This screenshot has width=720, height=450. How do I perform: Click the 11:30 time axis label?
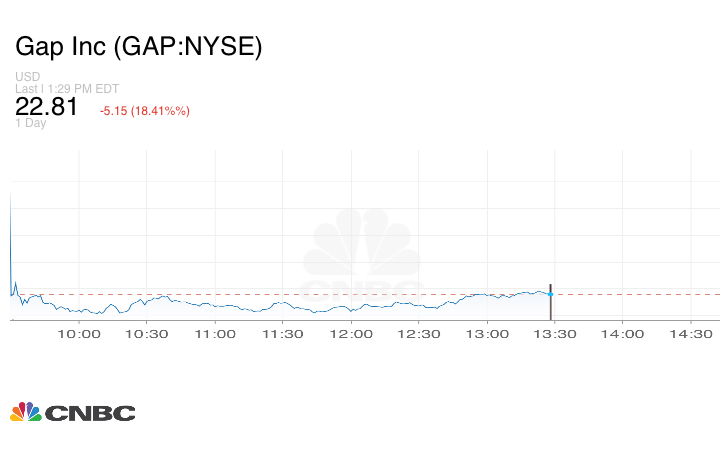tap(283, 334)
